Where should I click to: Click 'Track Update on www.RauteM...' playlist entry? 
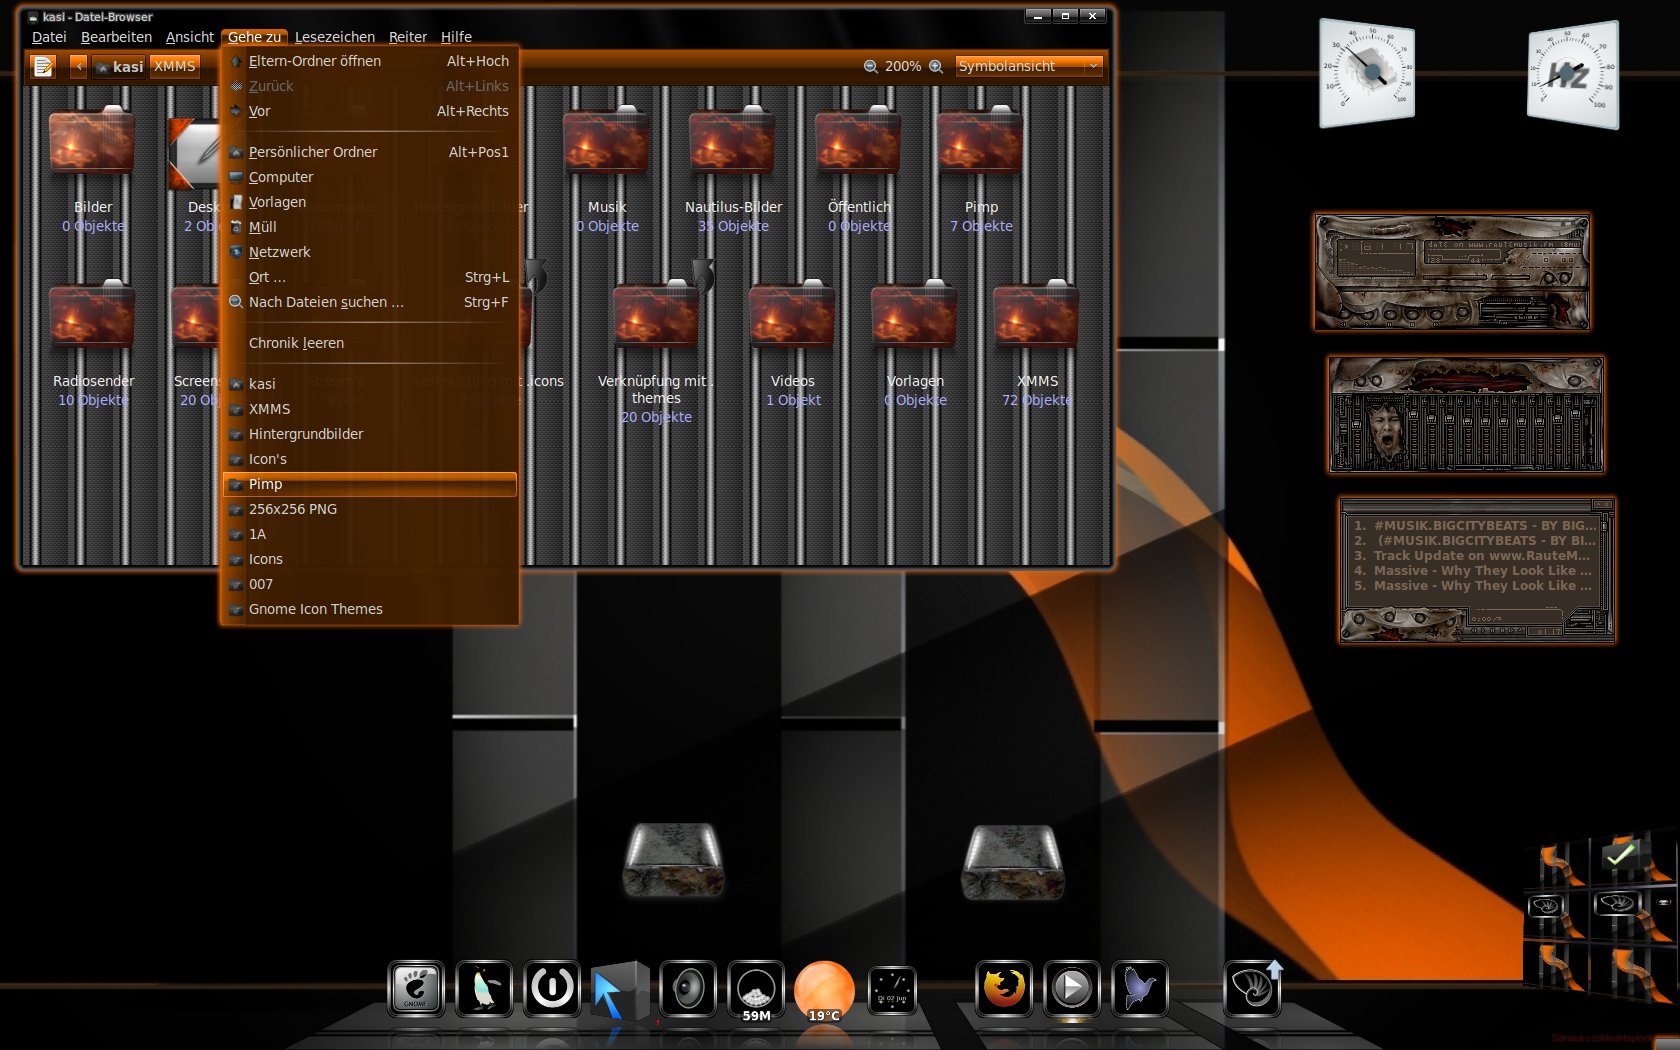tap(1472, 556)
